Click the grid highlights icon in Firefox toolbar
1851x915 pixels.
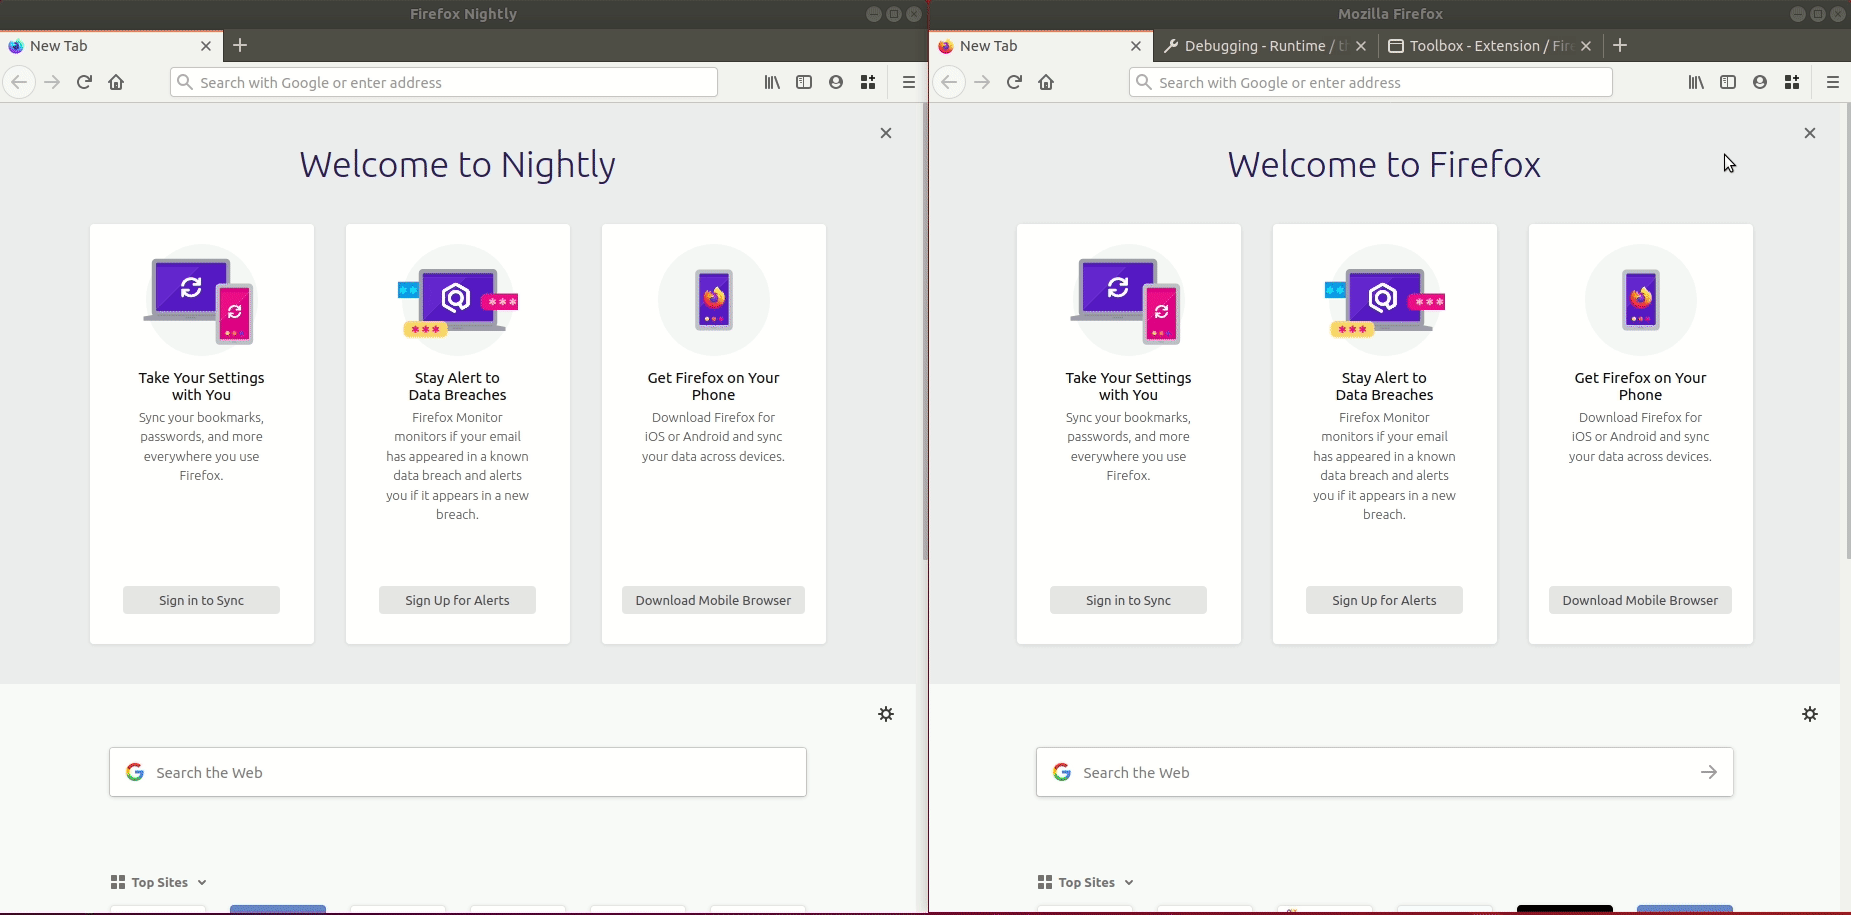pos(1793,82)
